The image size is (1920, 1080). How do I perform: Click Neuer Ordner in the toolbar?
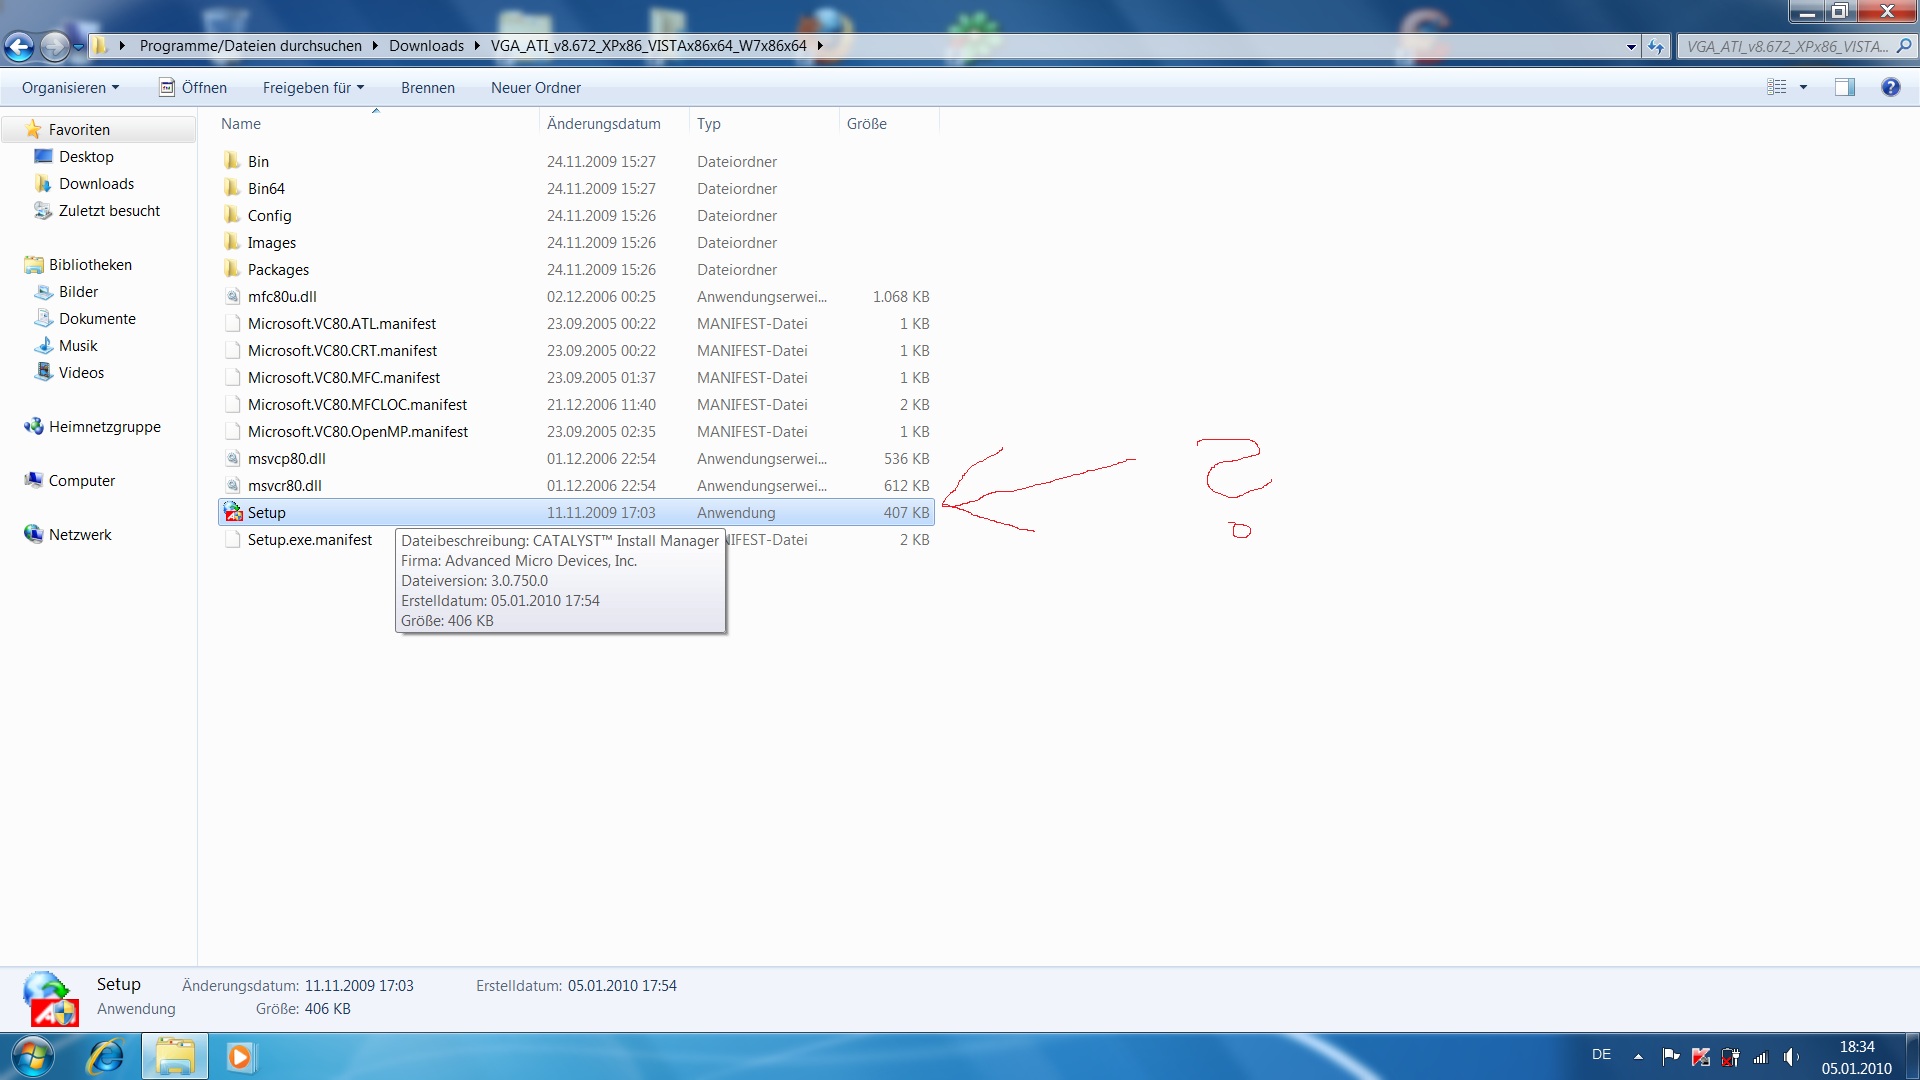click(536, 88)
